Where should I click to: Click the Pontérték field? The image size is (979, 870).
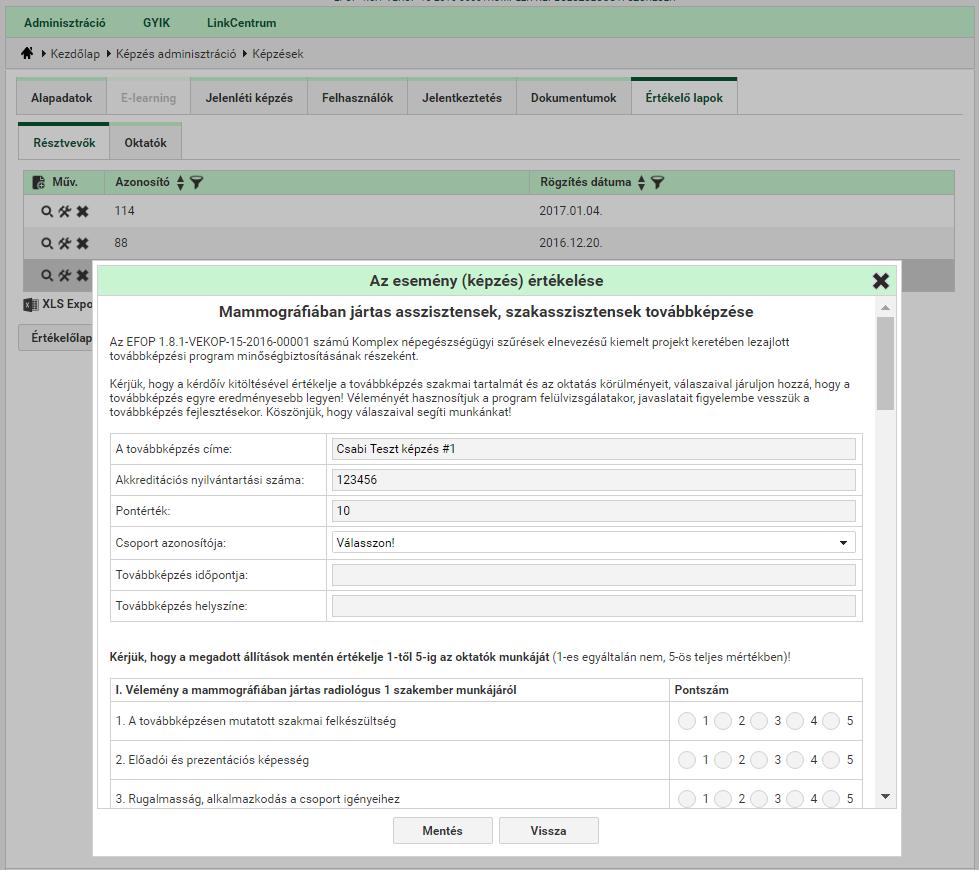pyautogui.click(x=593, y=511)
